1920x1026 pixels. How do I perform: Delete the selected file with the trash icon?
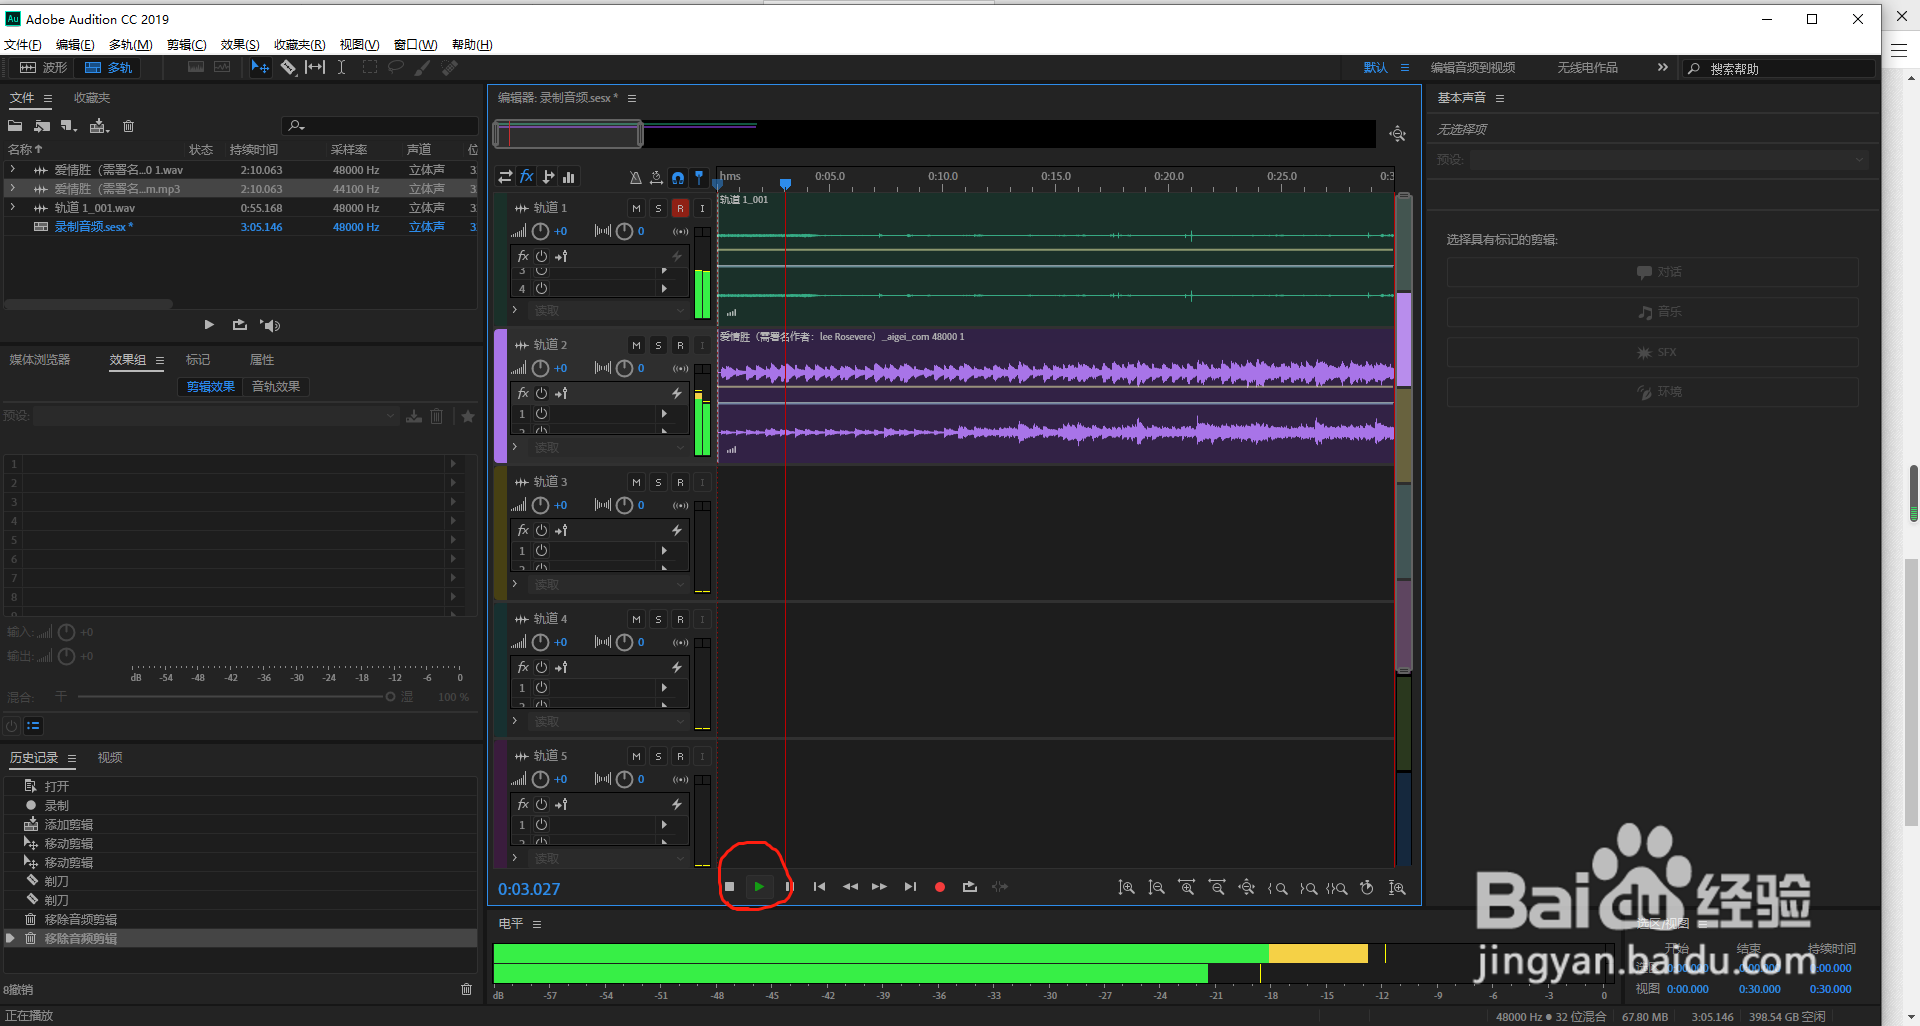pyautogui.click(x=128, y=126)
